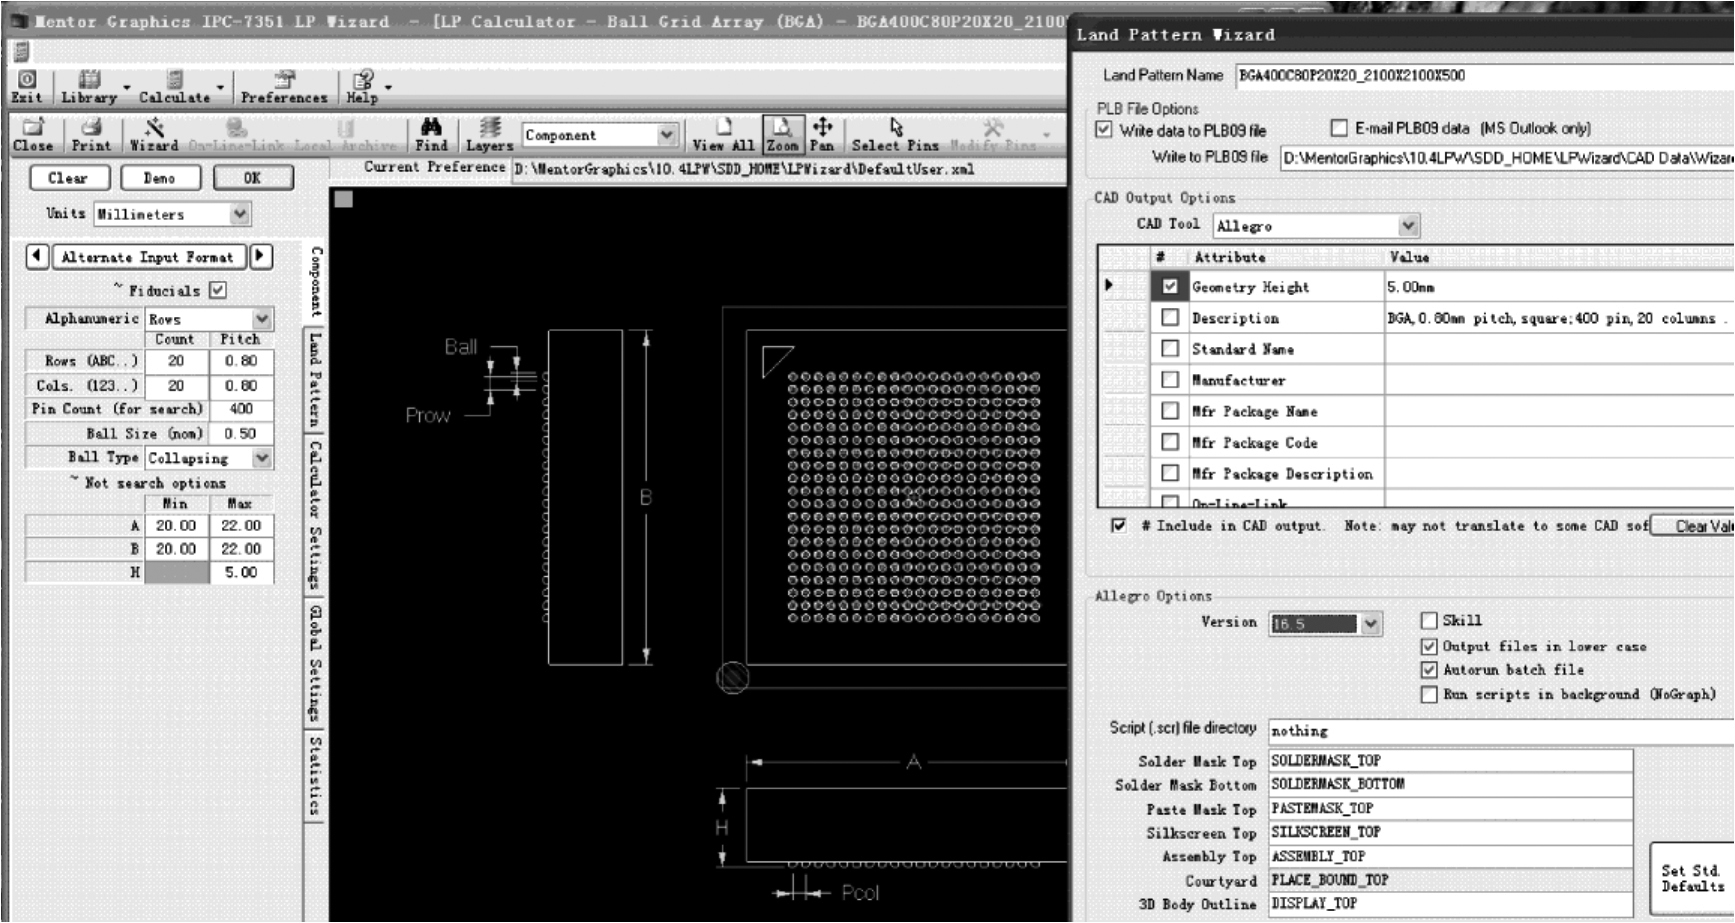The image size is (1735, 923).
Task: Click the Calculate toolbar icon
Action: point(174,86)
